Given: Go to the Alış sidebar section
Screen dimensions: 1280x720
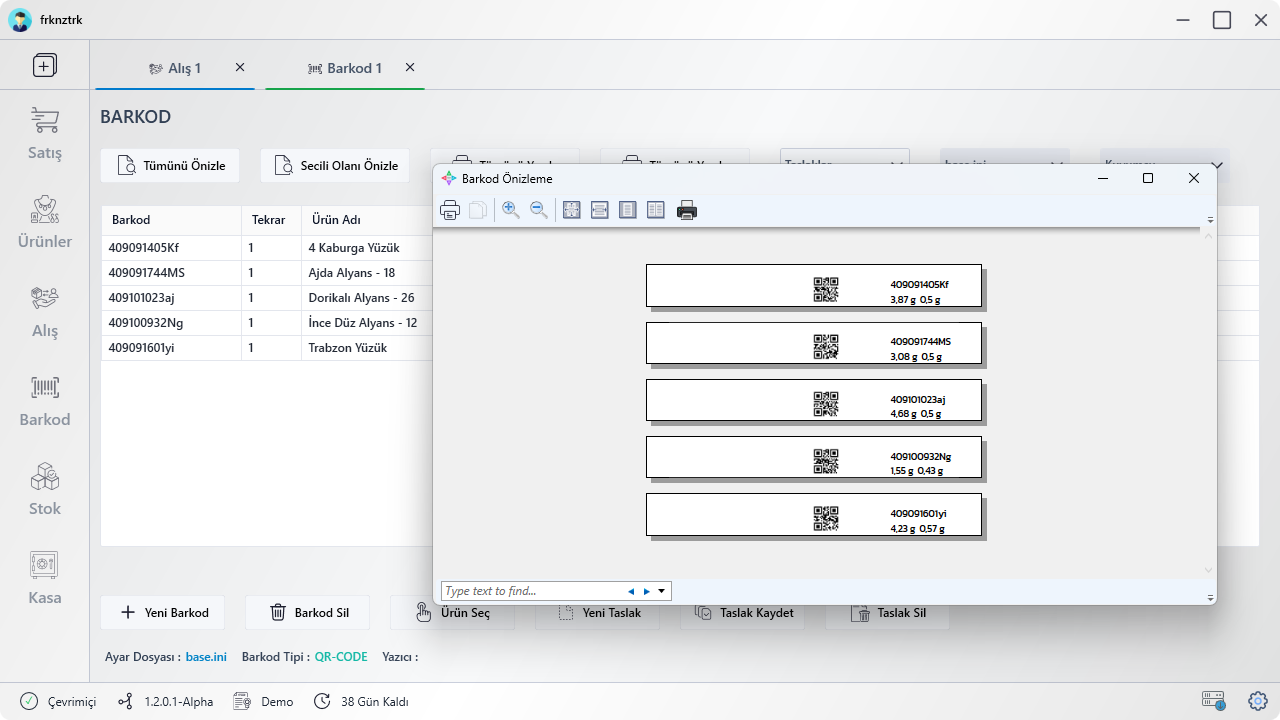Looking at the screenshot, I should click(x=45, y=311).
